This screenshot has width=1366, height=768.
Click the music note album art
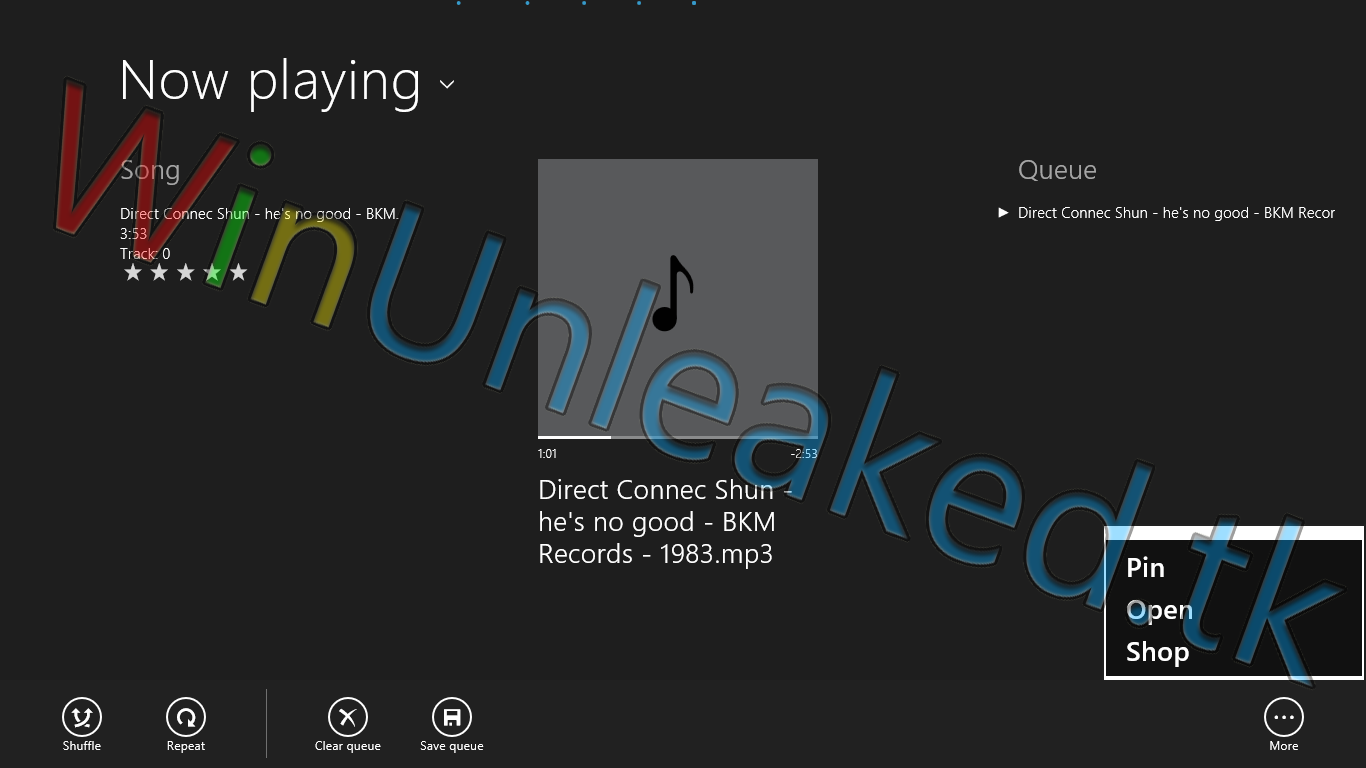677,297
